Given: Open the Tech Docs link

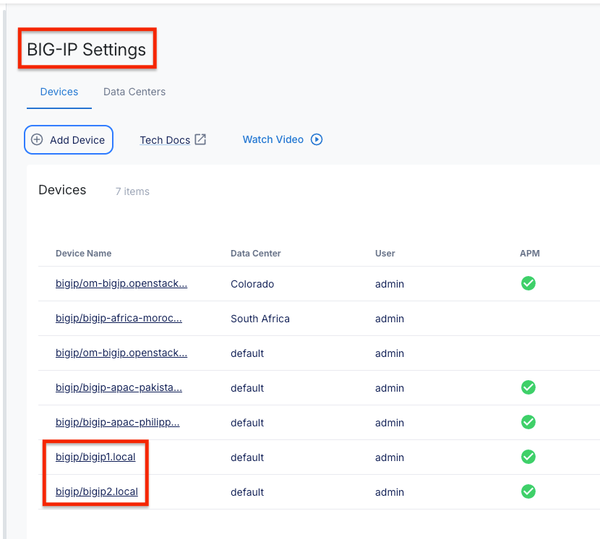Looking at the screenshot, I should click(164, 140).
